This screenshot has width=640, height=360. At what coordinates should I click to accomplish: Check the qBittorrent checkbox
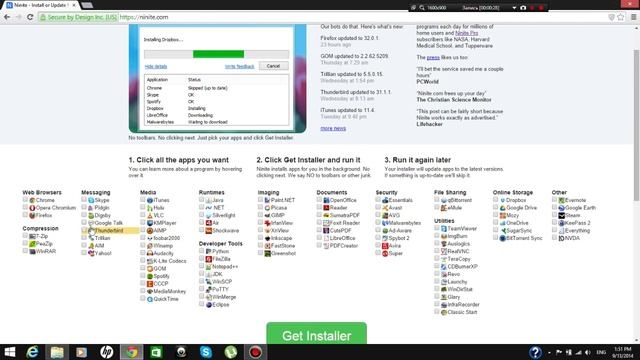[437, 200]
